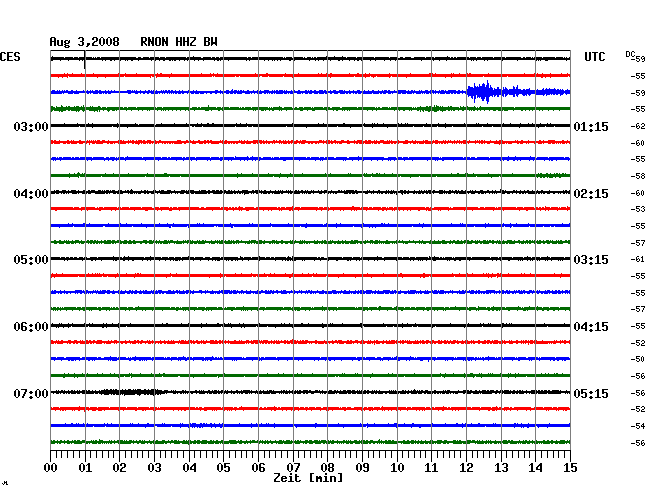
Task: Select the 01:15 UTC time label
Action: (x=591, y=126)
